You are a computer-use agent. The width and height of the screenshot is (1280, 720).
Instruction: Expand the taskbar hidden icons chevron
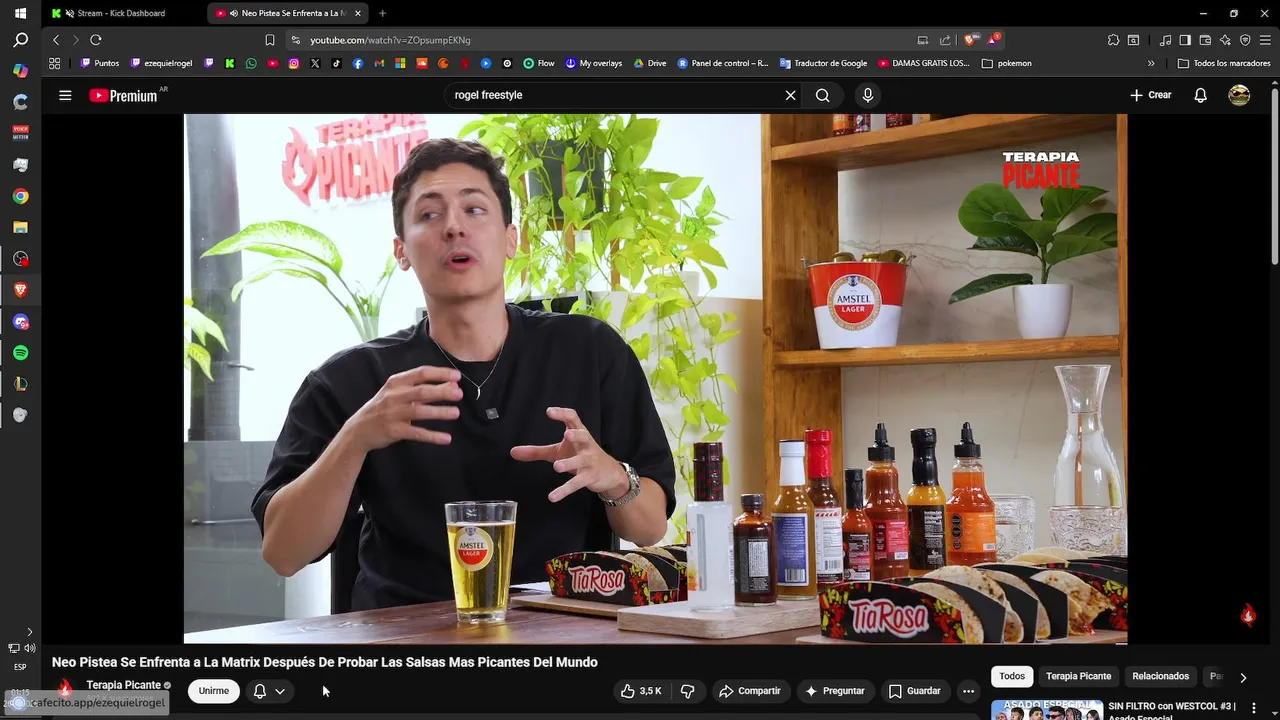[x=29, y=632]
